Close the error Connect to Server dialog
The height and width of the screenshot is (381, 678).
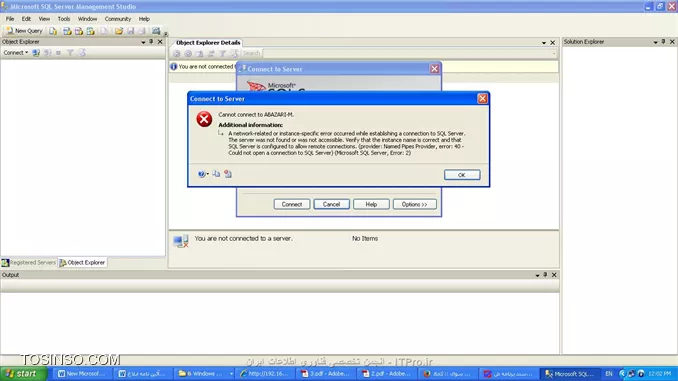click(483, 99)
